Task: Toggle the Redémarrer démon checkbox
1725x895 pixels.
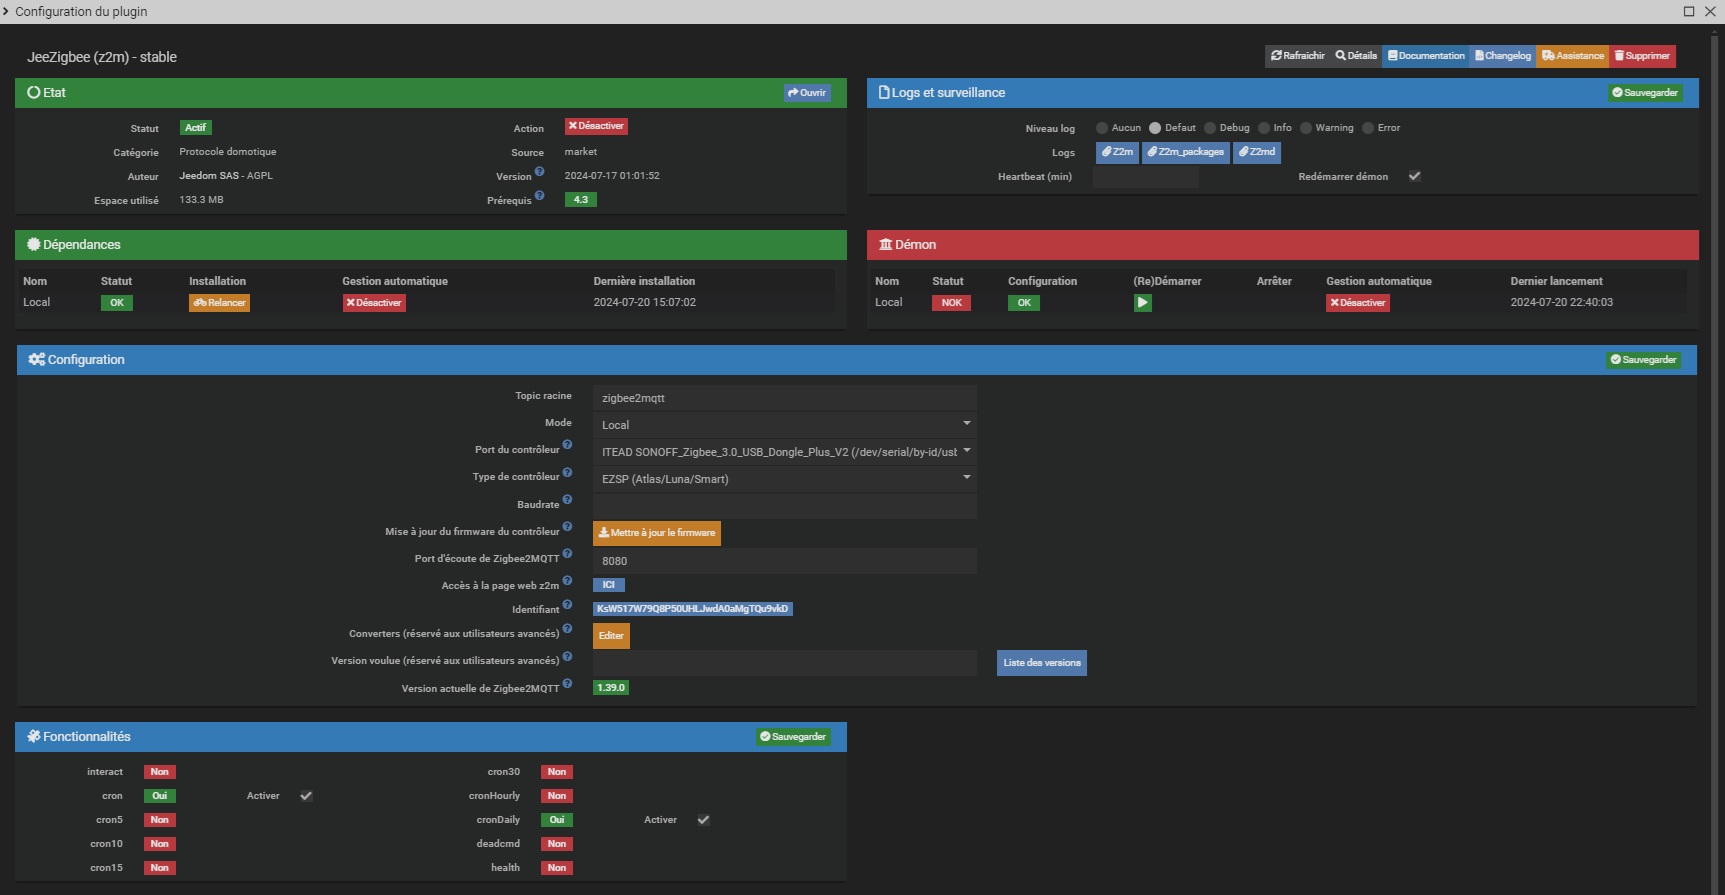Action: (1414, 176)
